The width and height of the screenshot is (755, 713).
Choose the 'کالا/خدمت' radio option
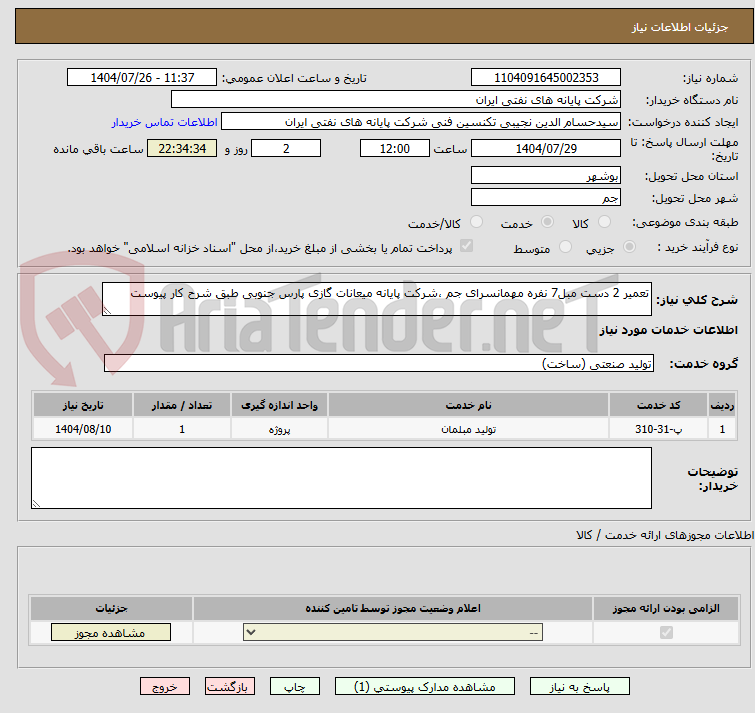[x=476, y=222]
